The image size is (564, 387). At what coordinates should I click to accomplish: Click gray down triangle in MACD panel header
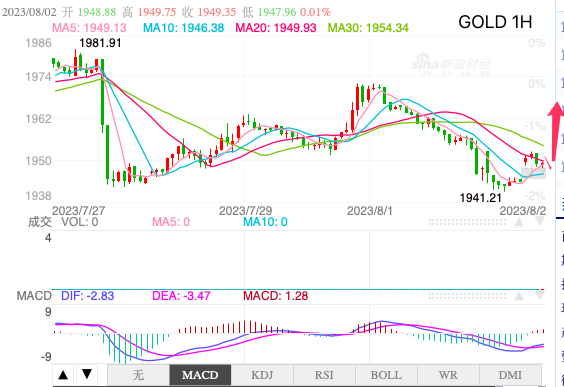(540, 296)
